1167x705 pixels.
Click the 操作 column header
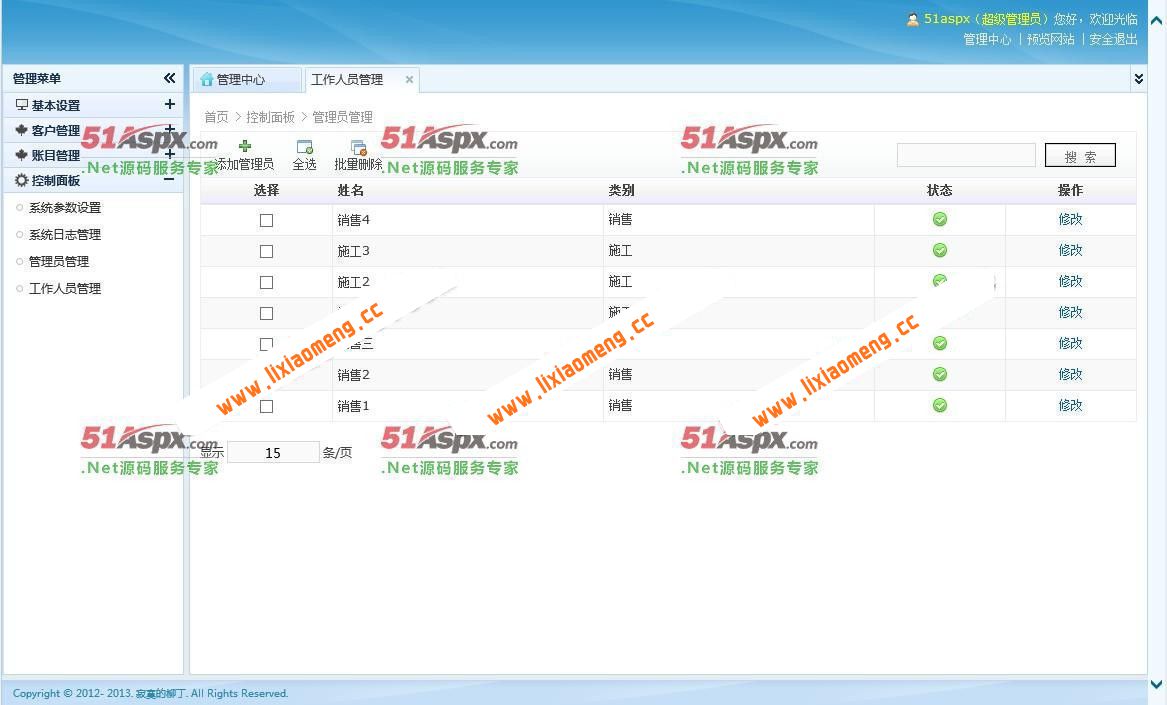coord(1070,191)
